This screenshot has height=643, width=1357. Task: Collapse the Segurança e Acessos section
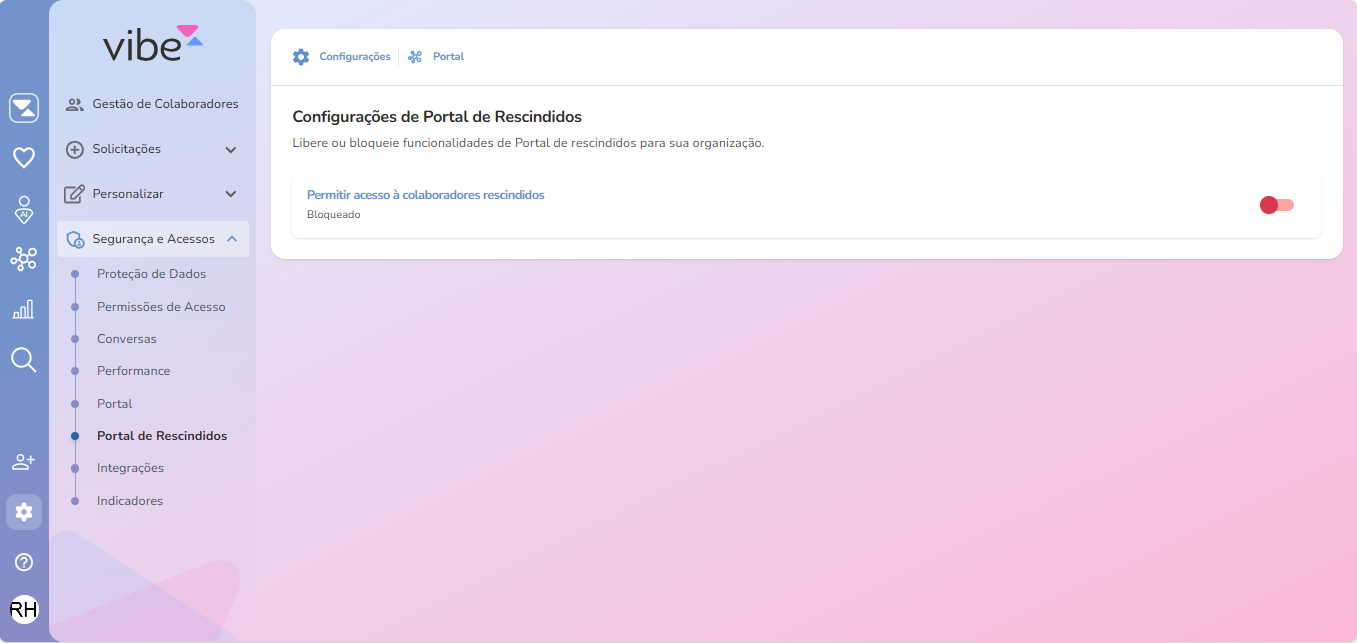coord(231,239)
